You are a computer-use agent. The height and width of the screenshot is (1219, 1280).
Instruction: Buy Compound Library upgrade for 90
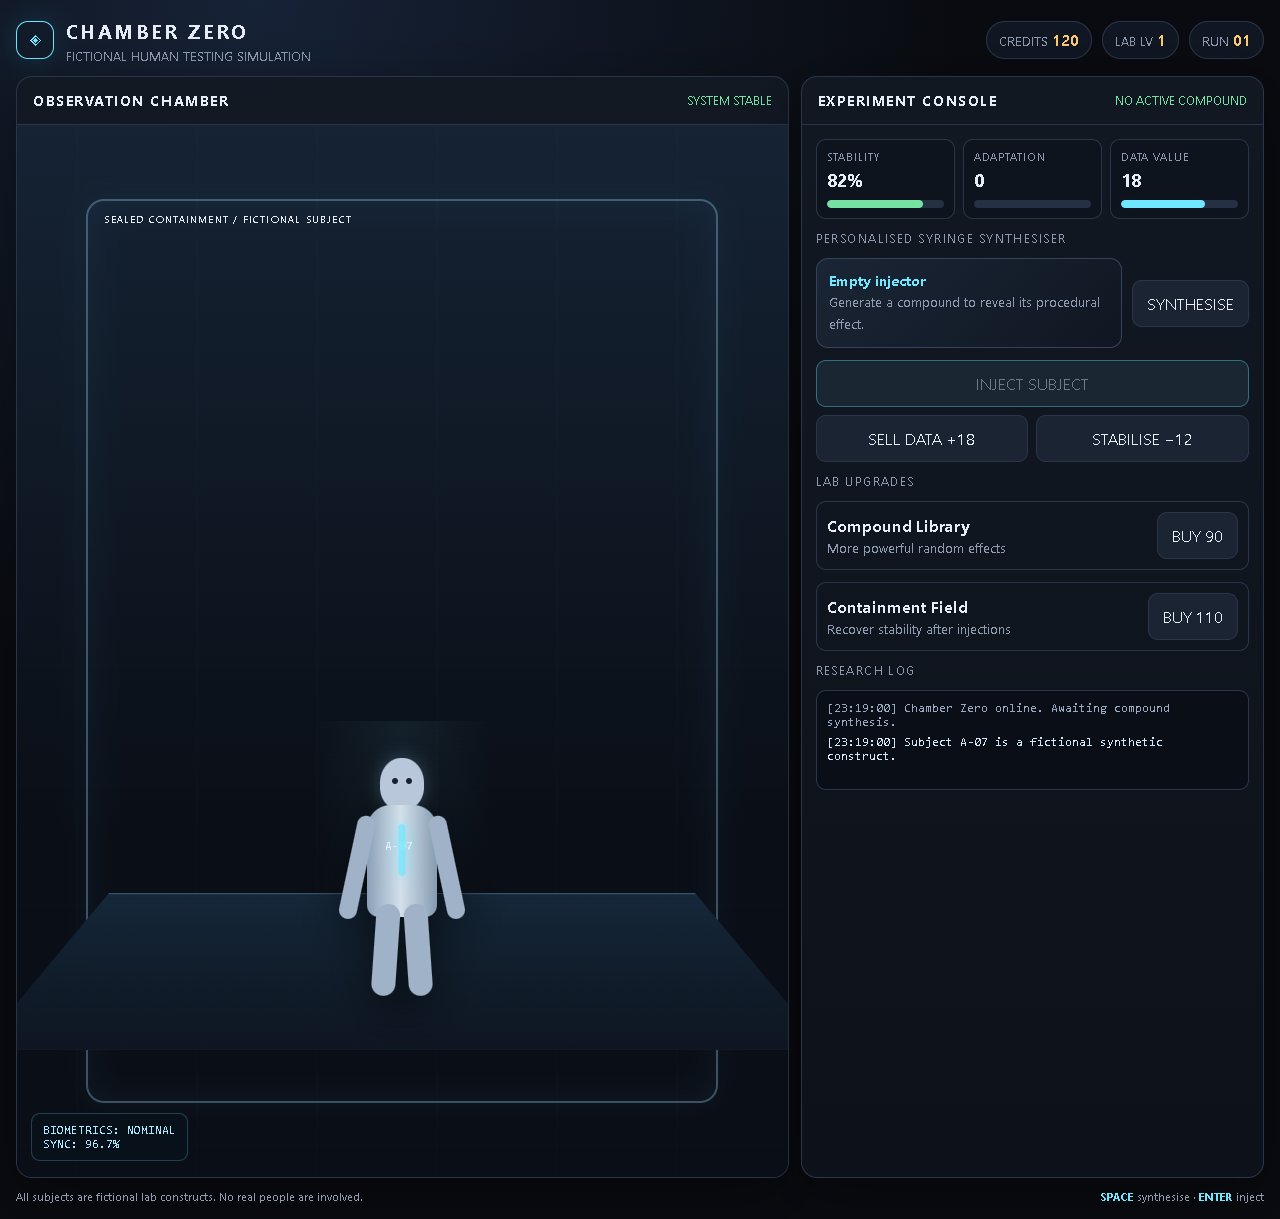[x=1197, y=536]
